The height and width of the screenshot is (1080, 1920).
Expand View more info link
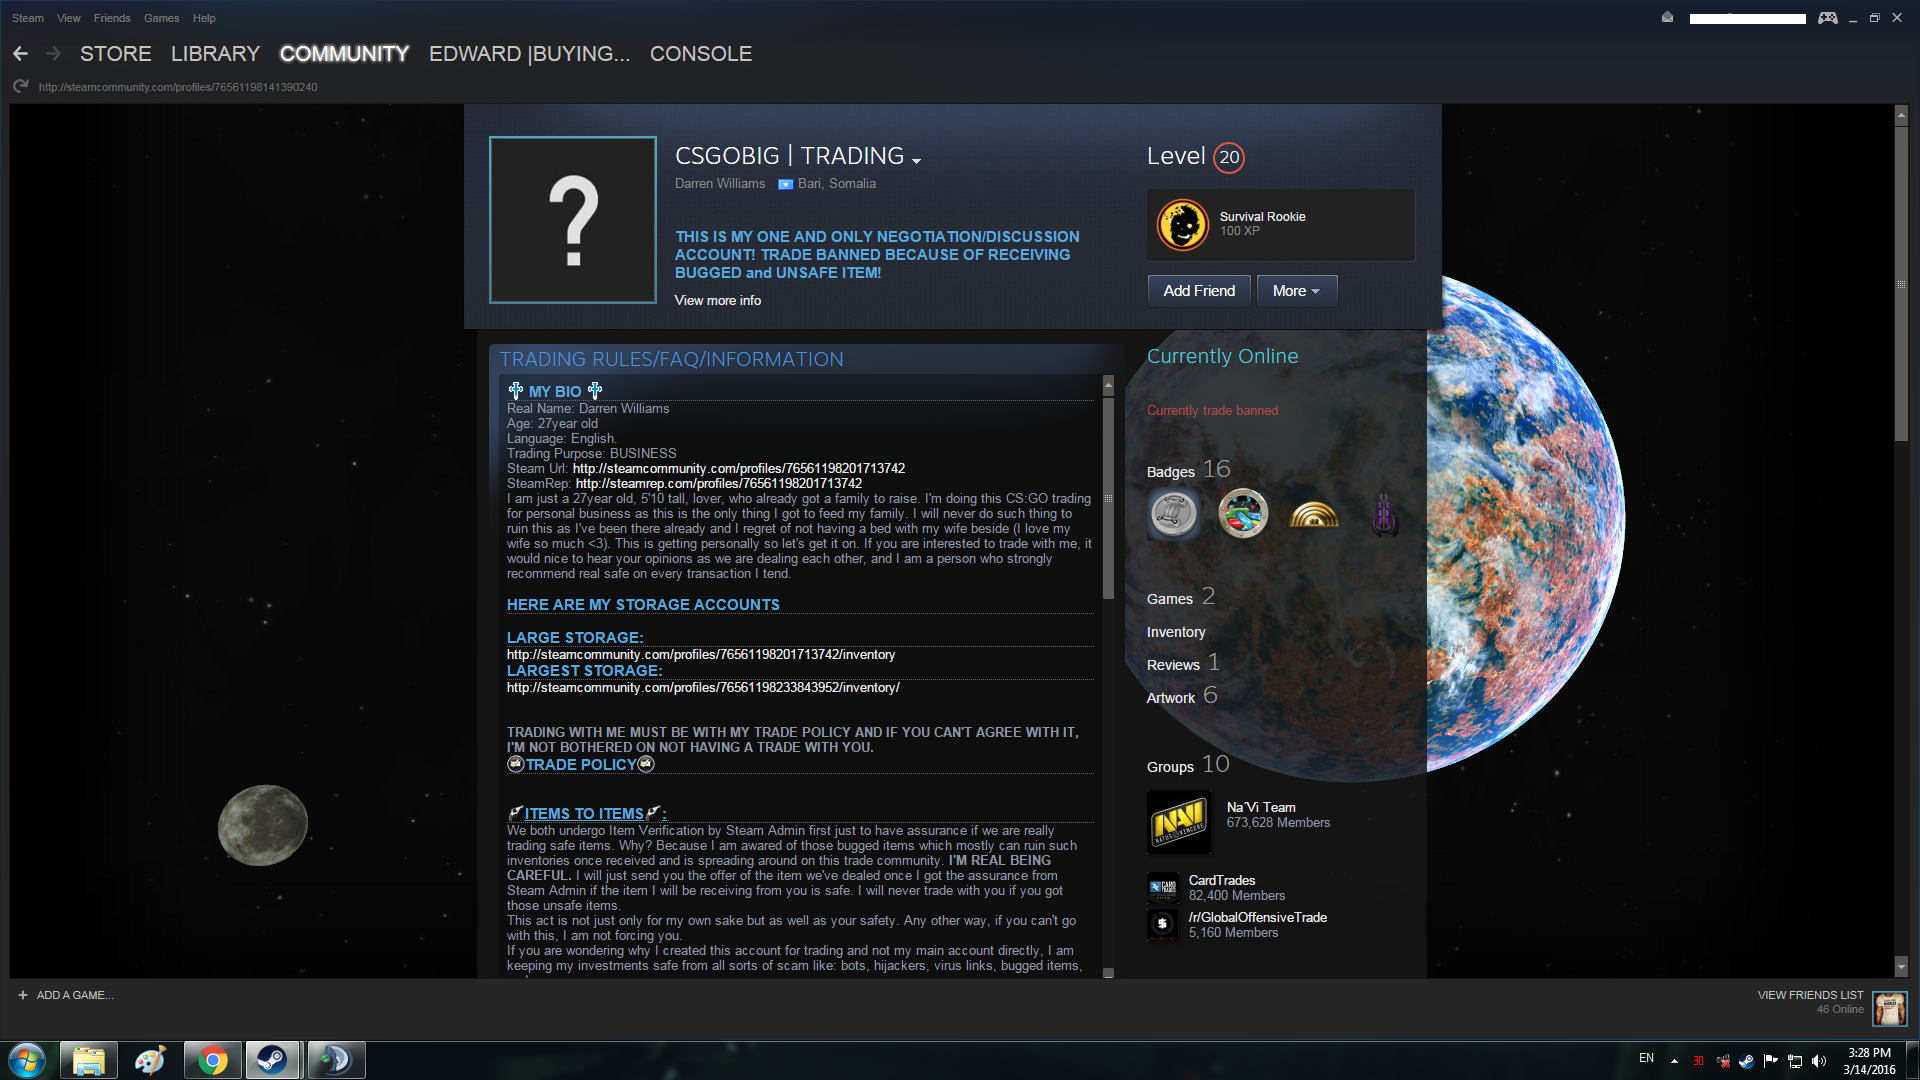click(x=717, y=300)
